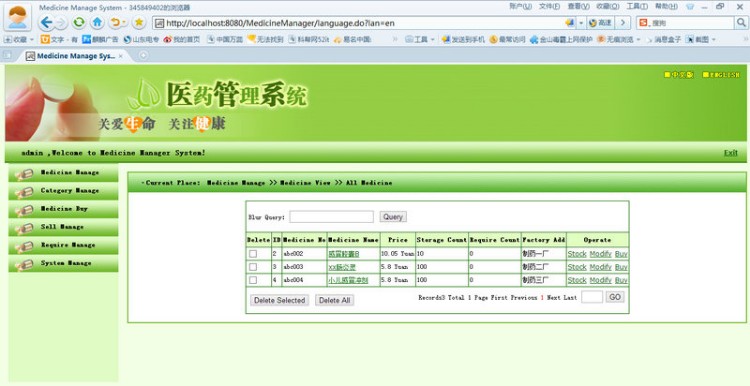Click the skin shirt icon in title bar
The height and width of the screenshot is (386, 750).
click(x=690, y=7)
